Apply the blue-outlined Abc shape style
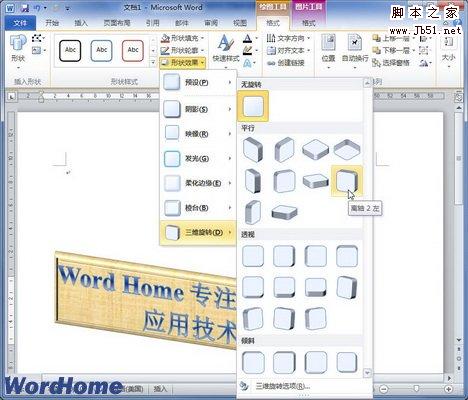This screenshot has height=400, width=468. [101, 51]
